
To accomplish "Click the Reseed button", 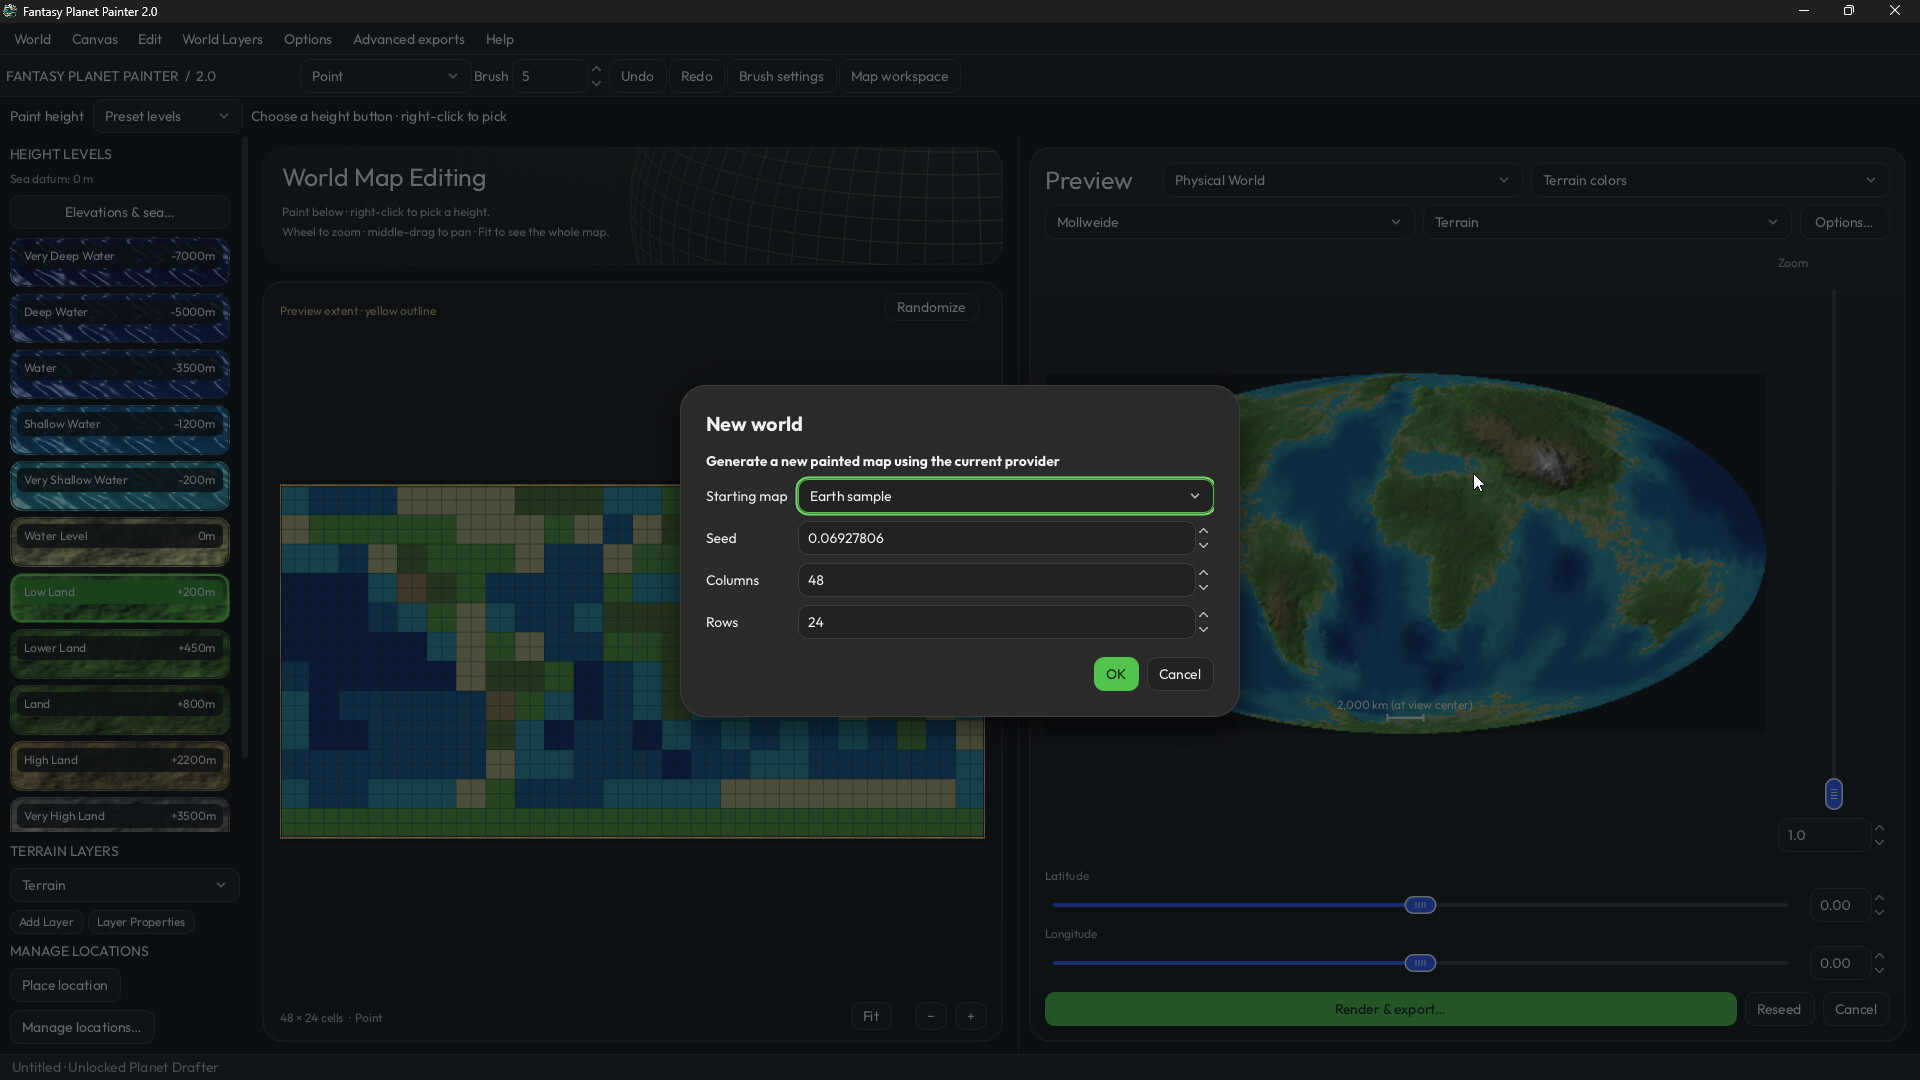I will pyautogui.click(x=1779, y=1009).
